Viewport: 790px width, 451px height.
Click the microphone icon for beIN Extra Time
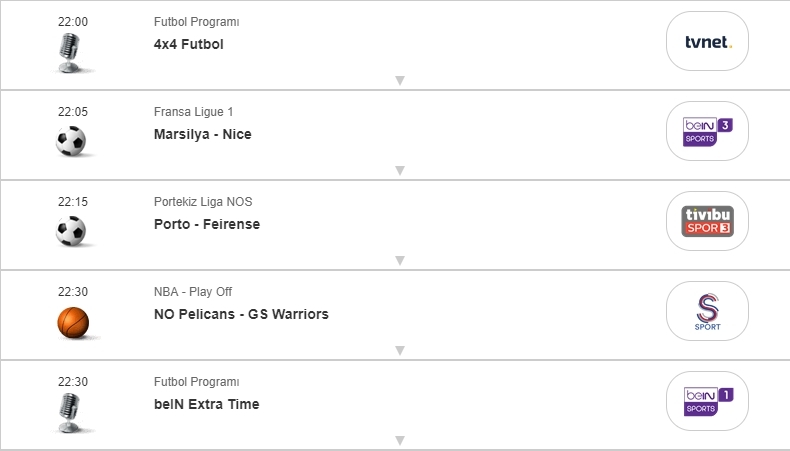coord(71,412)
